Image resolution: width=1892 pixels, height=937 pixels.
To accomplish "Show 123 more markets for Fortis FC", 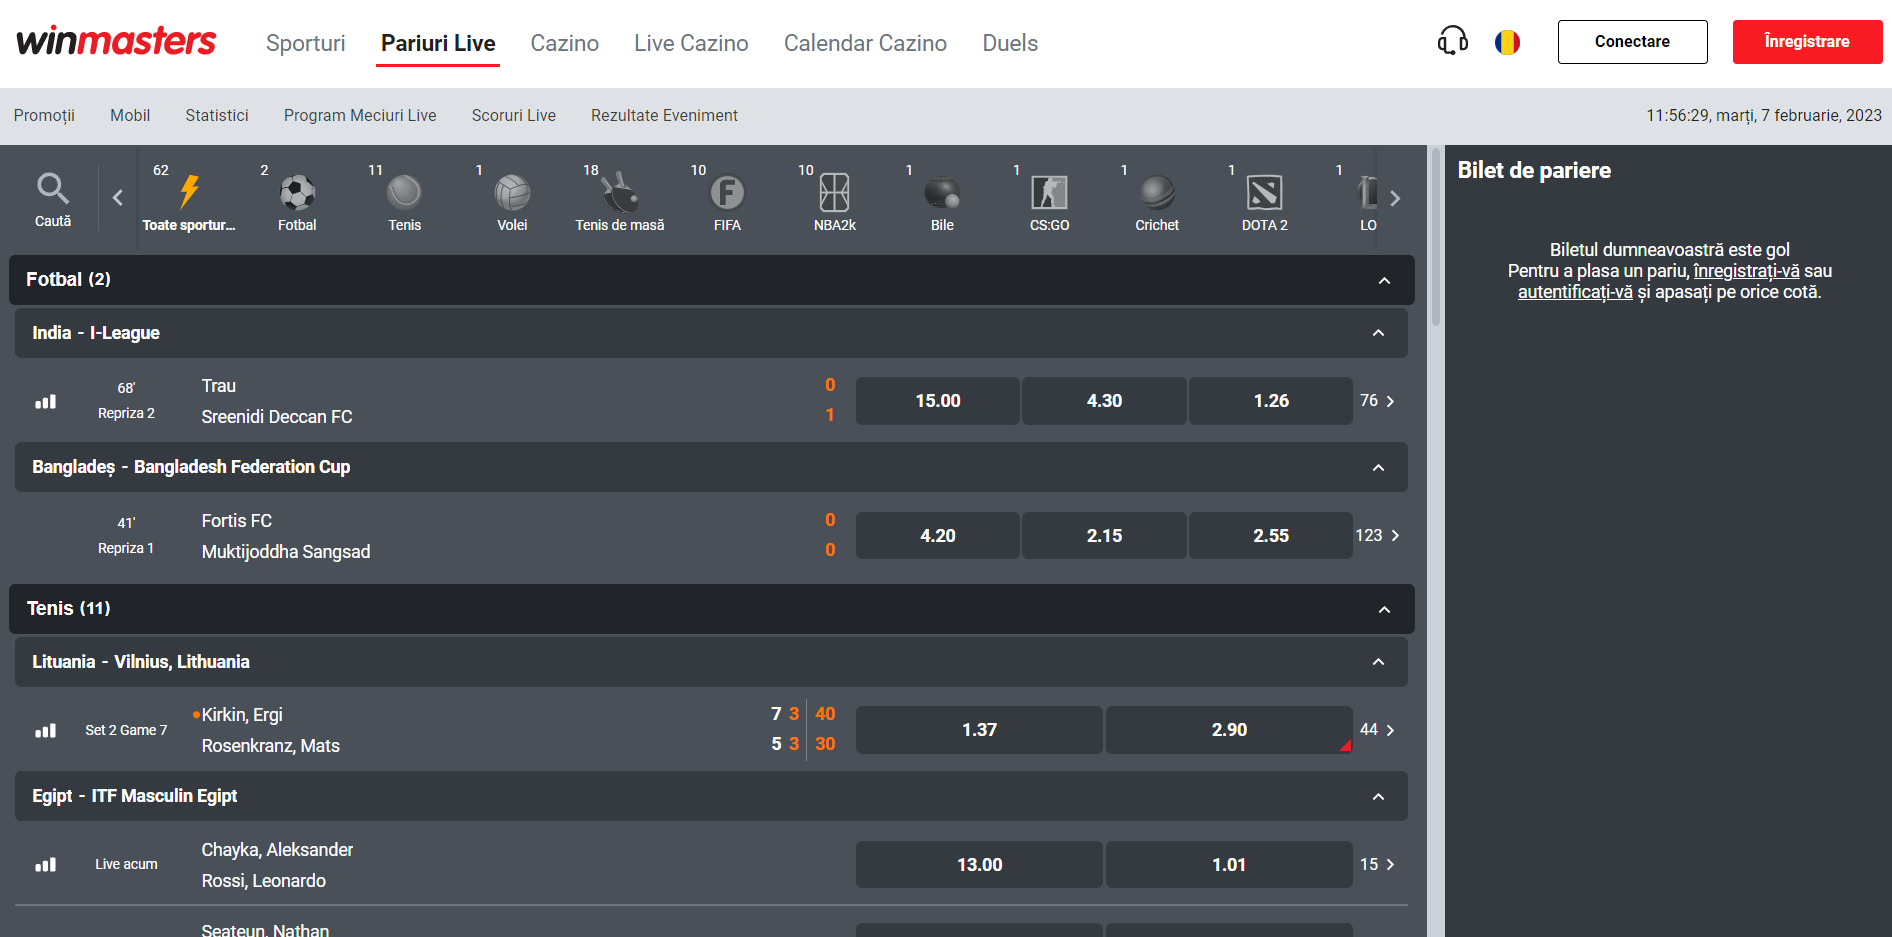I will [x=1378, y=536].
